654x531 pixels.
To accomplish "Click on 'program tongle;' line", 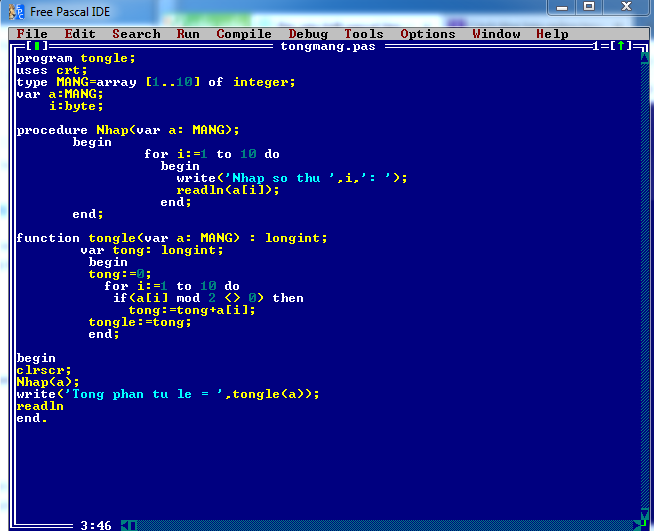I will tap(76, 58).
